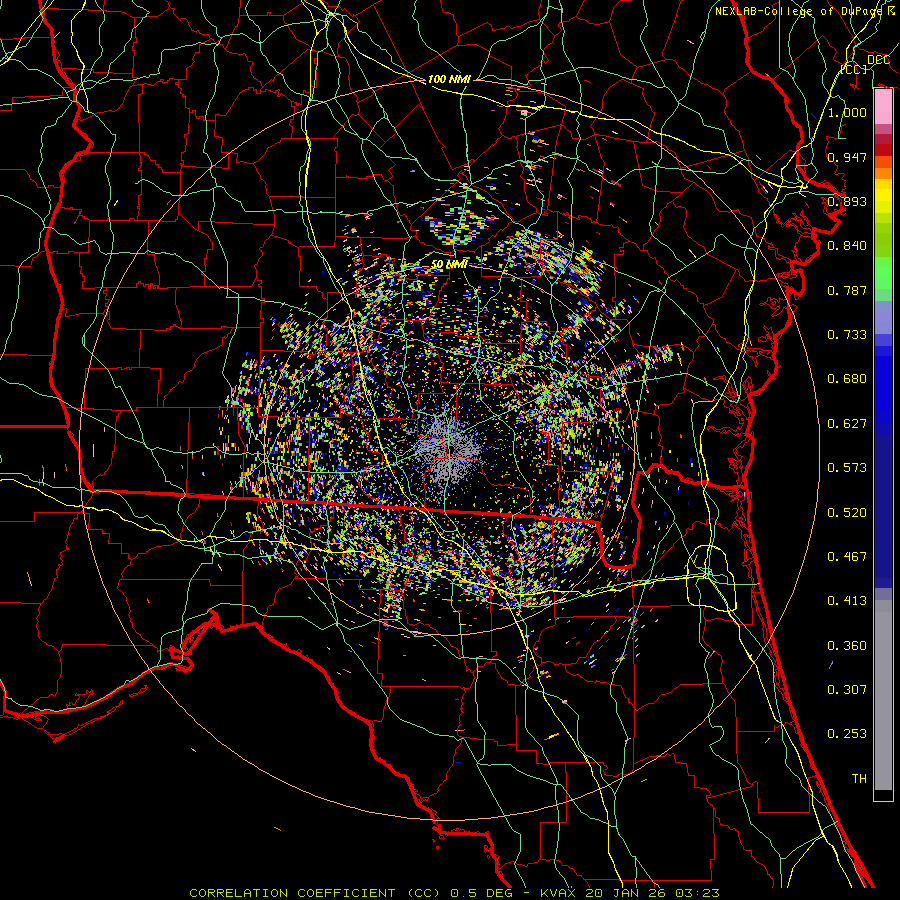Click the 0.947 legend value
The image size is (900, 900).
pyautogui.click(x=847, y=157)
